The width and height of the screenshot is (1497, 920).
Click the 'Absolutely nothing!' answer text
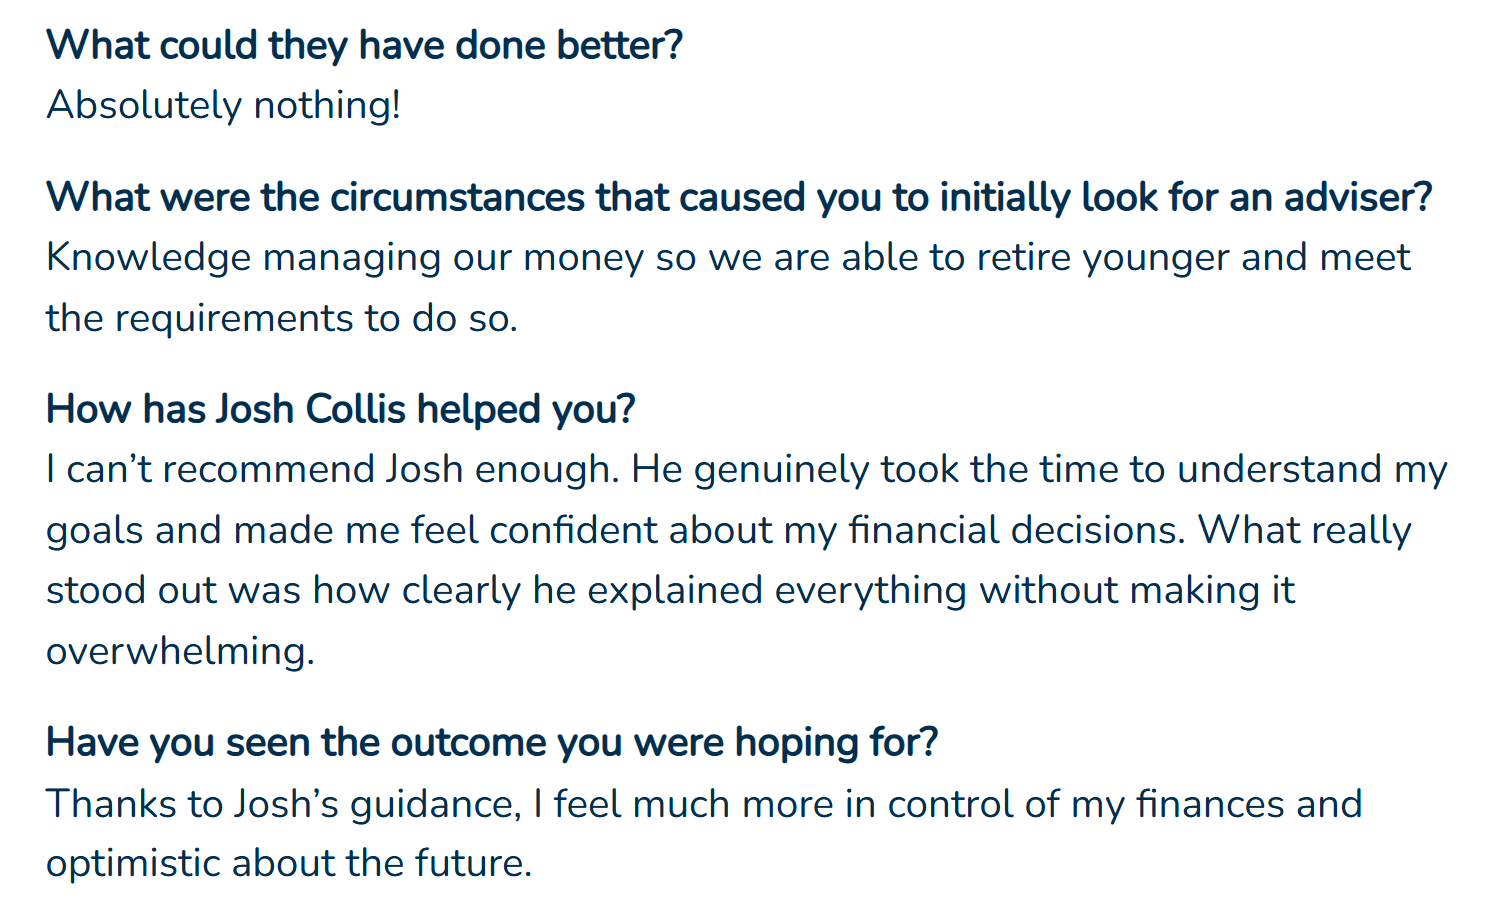(223, 105)
